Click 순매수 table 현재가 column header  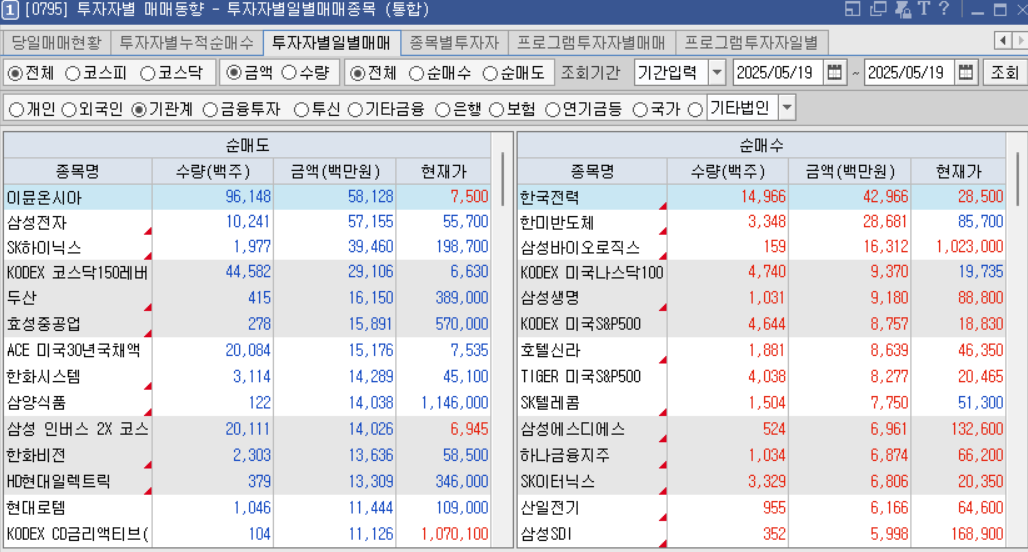click(x=958, y=172)
